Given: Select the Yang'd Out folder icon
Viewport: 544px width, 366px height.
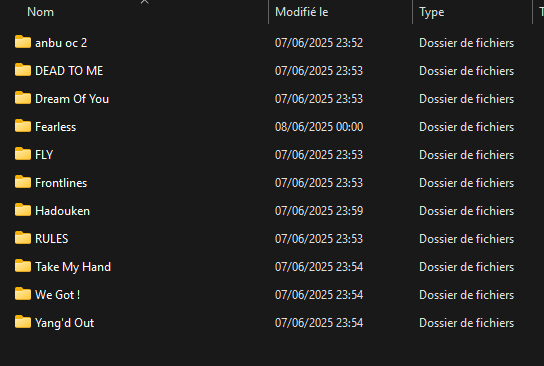Looking at the screenshot, I should 23,322.
